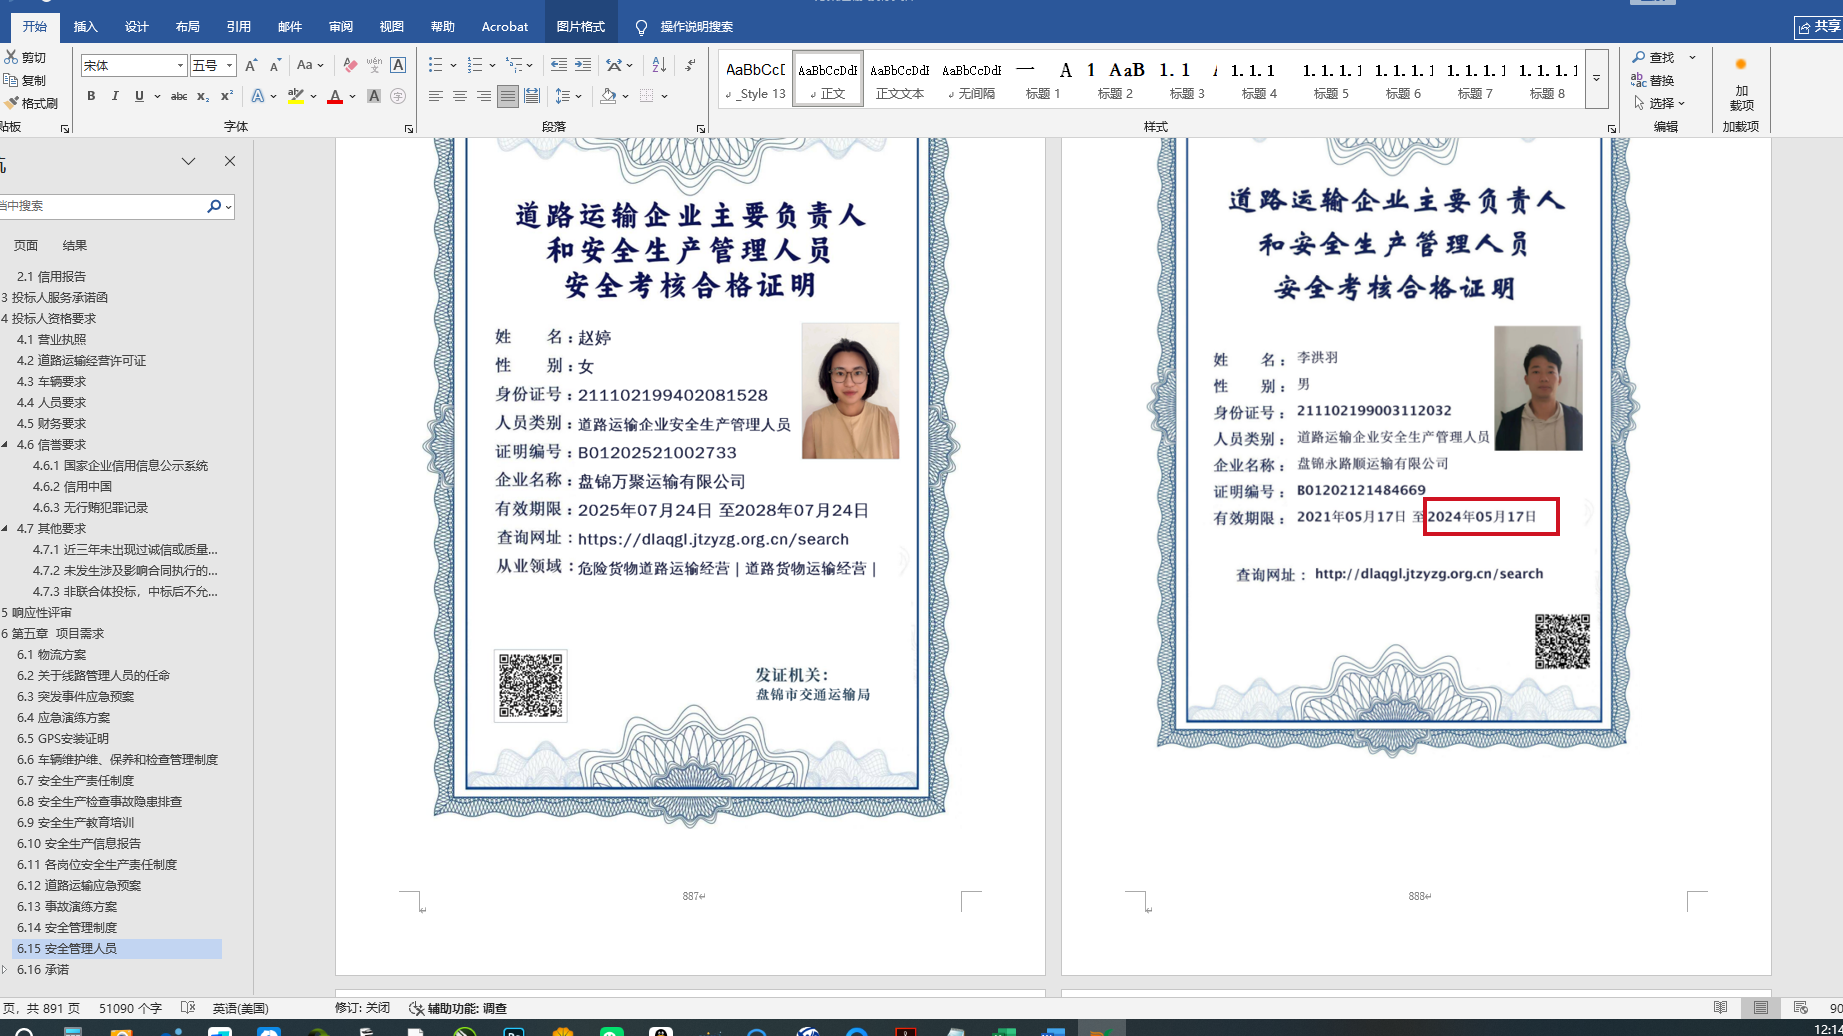Click the Share (共享) button
The width and height of the screenshot is (1843, 1036).
pyautogui.click(x=1819, y=27)
